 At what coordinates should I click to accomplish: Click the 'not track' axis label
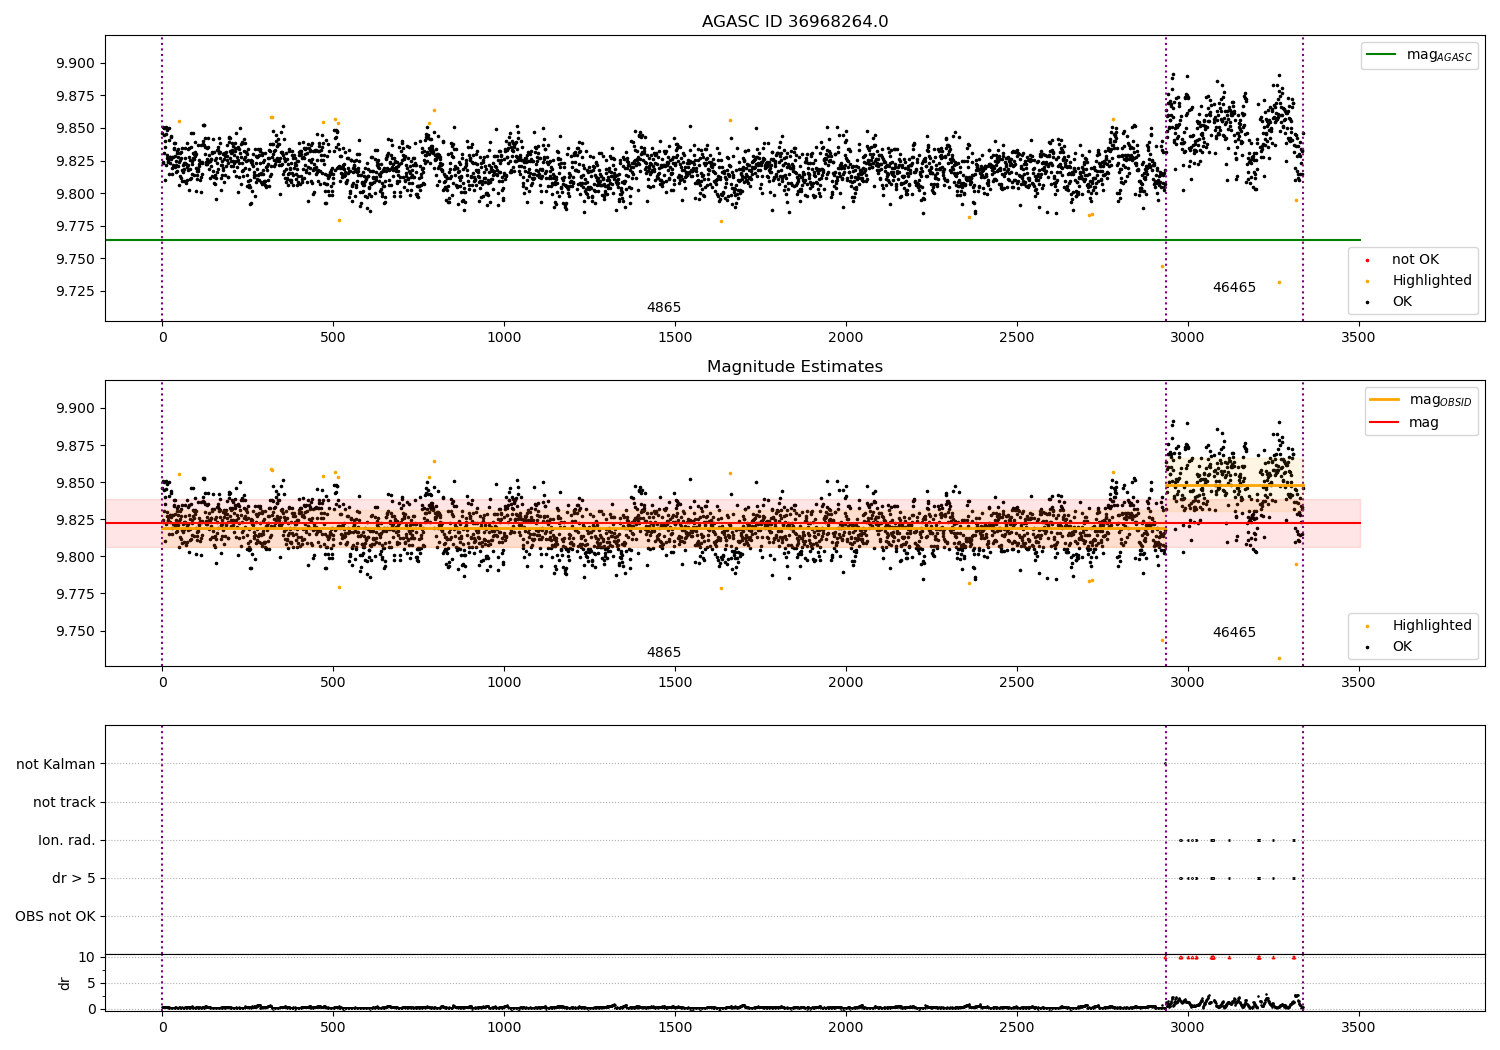pos(64,802)
